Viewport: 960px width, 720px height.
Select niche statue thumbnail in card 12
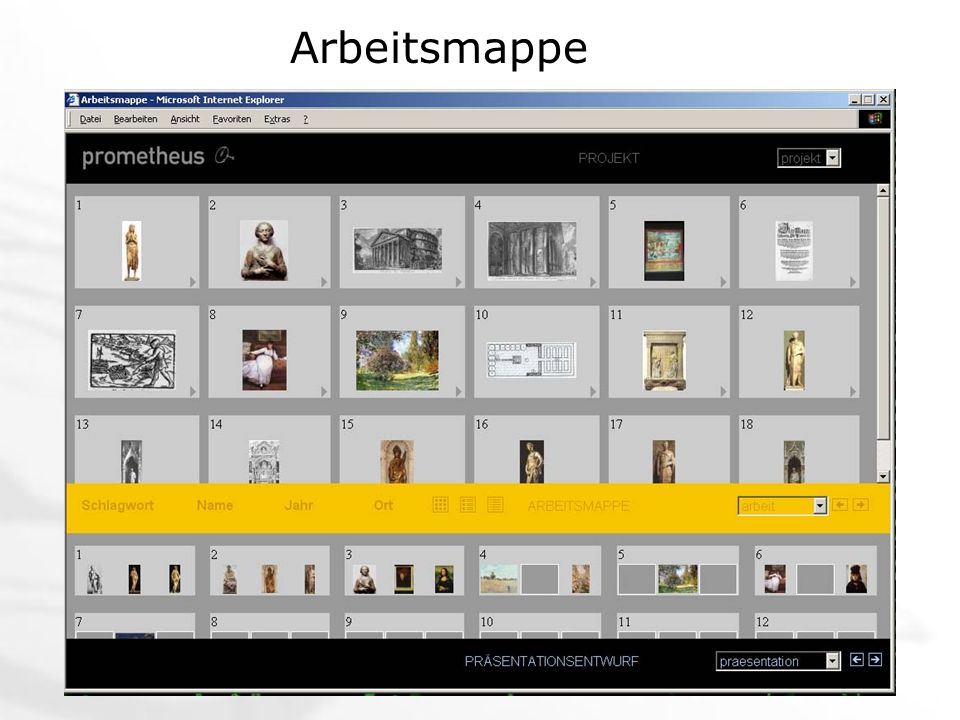[x=794, y=361]
